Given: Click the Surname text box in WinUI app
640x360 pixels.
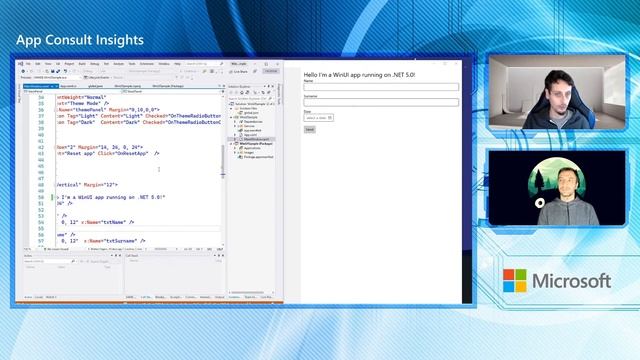Looking at the screenshot, I should pyautogui.click(x=381, y=102).
